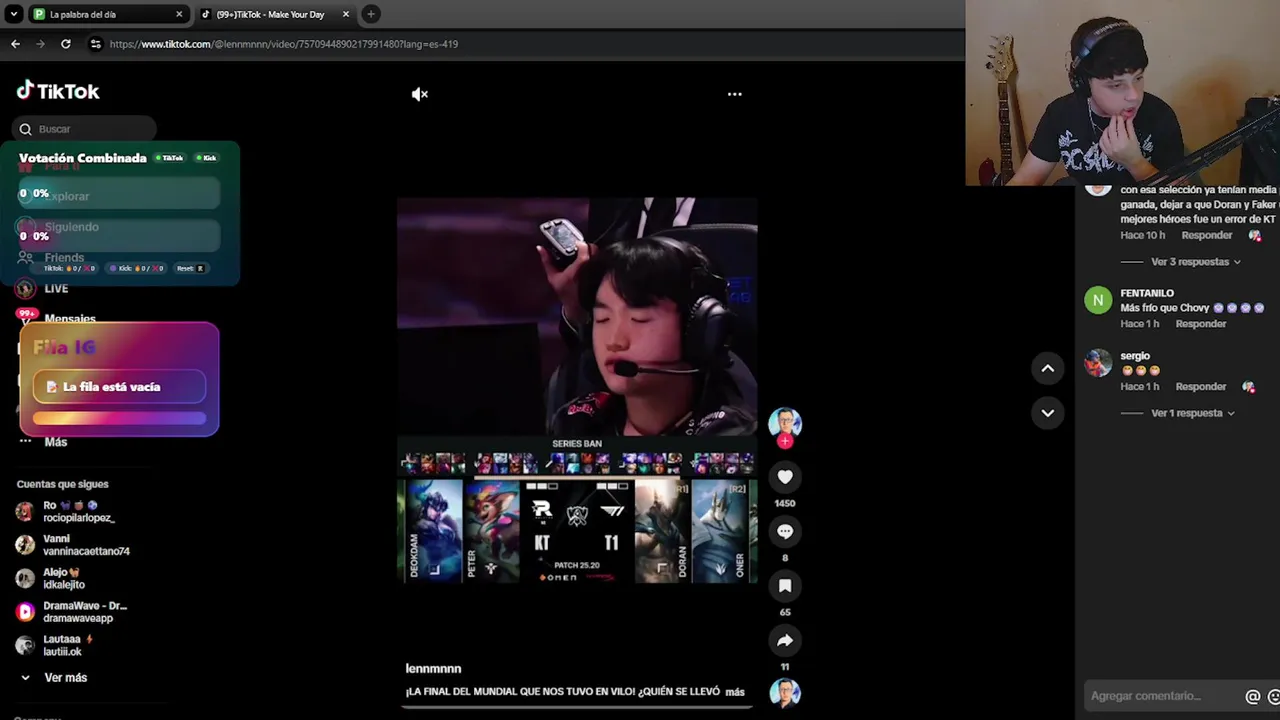This screenshot has height=720, width=1280.
Task: Expand video description with más
Action: point(735,692)
